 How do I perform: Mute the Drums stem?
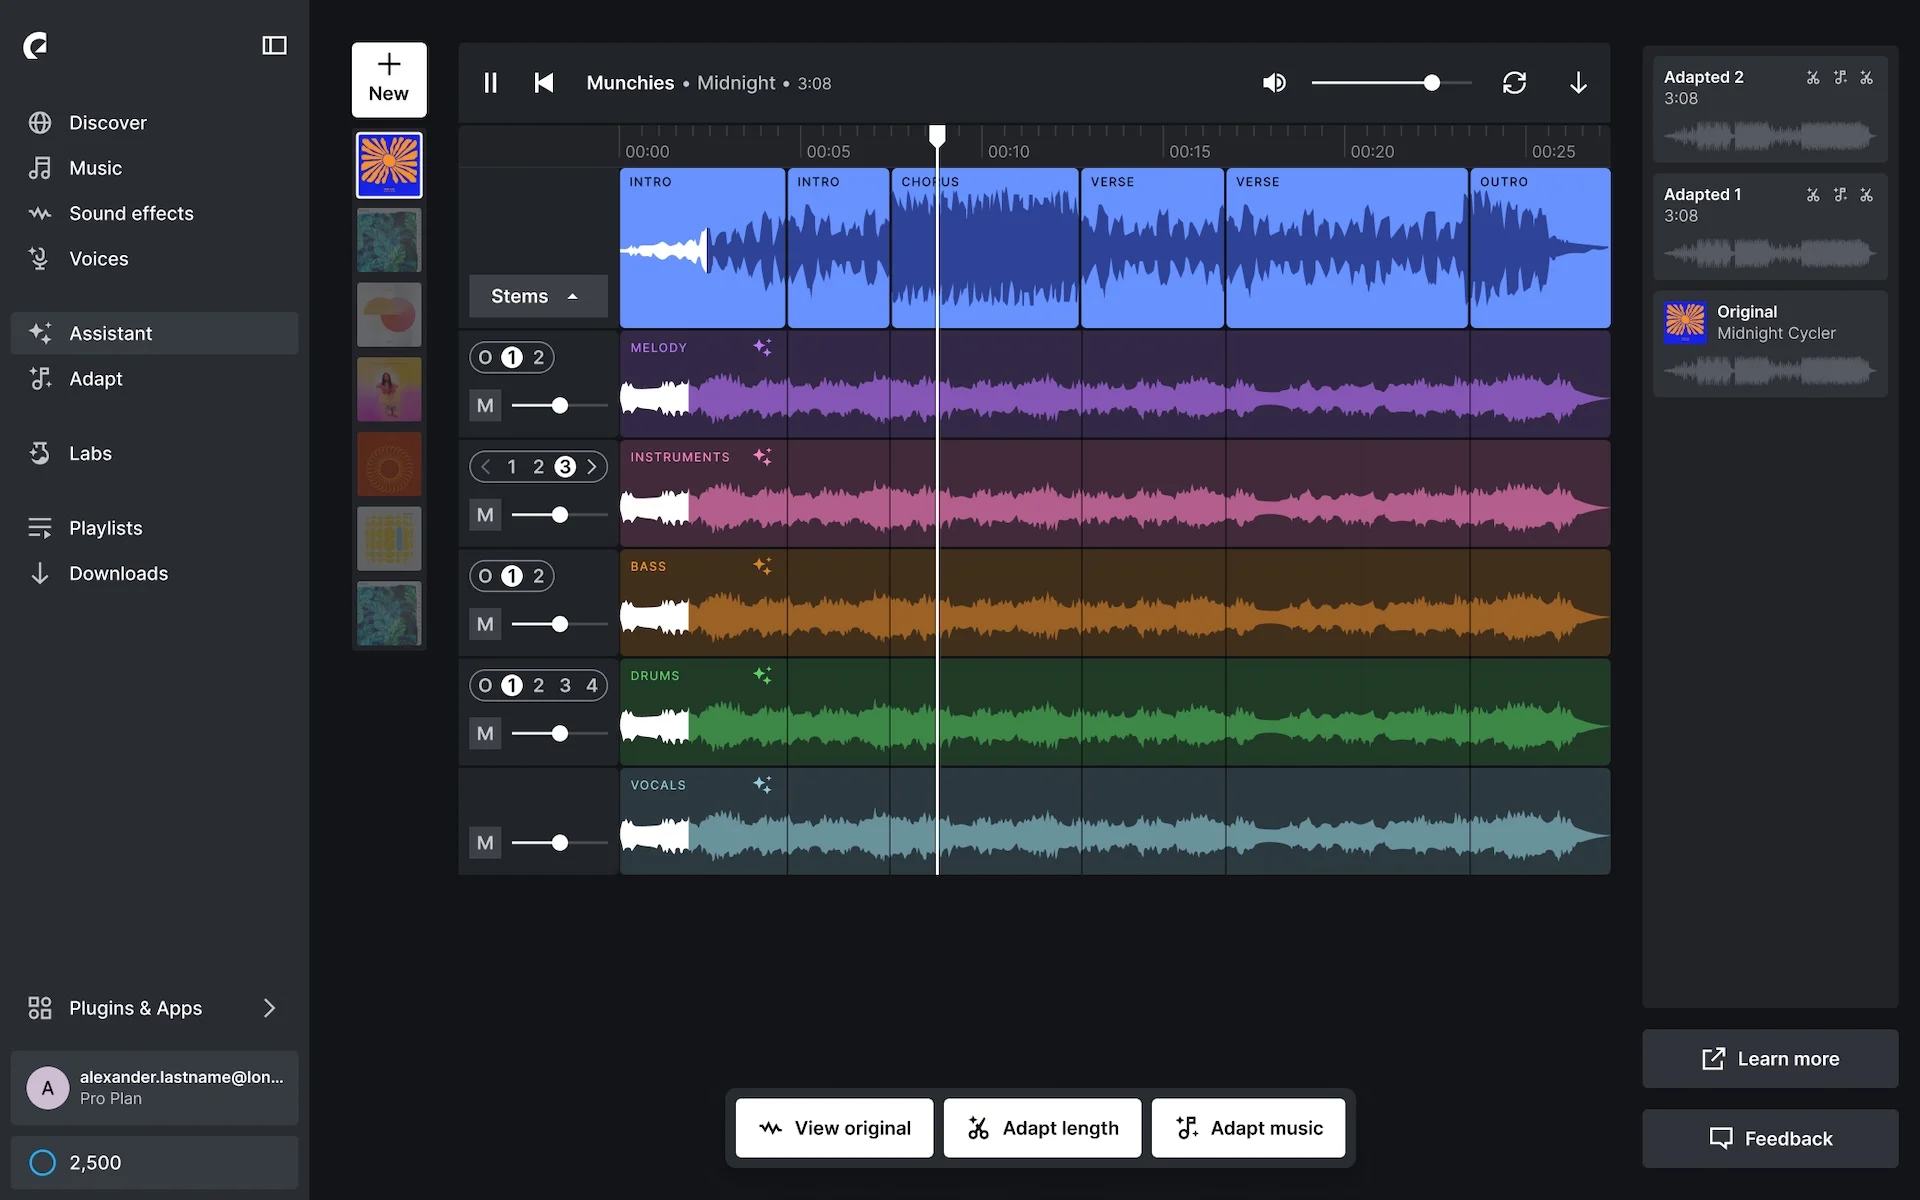point(484,733)
